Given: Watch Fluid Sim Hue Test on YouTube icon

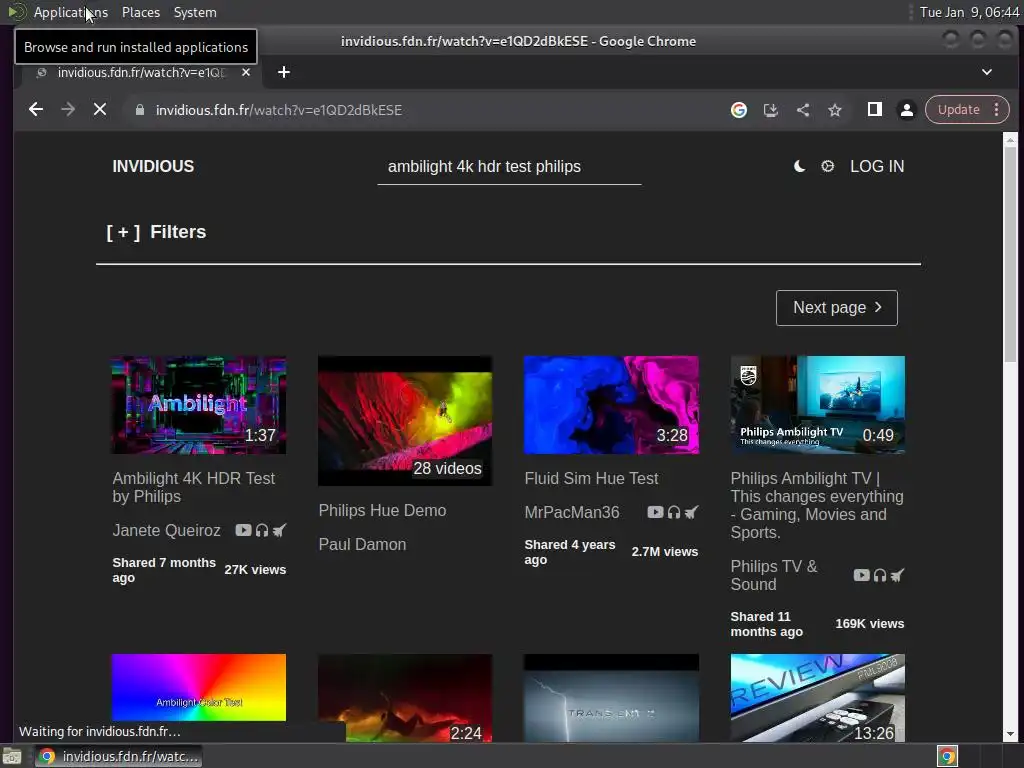Looking at the screenshot, I should click(655, 512).
